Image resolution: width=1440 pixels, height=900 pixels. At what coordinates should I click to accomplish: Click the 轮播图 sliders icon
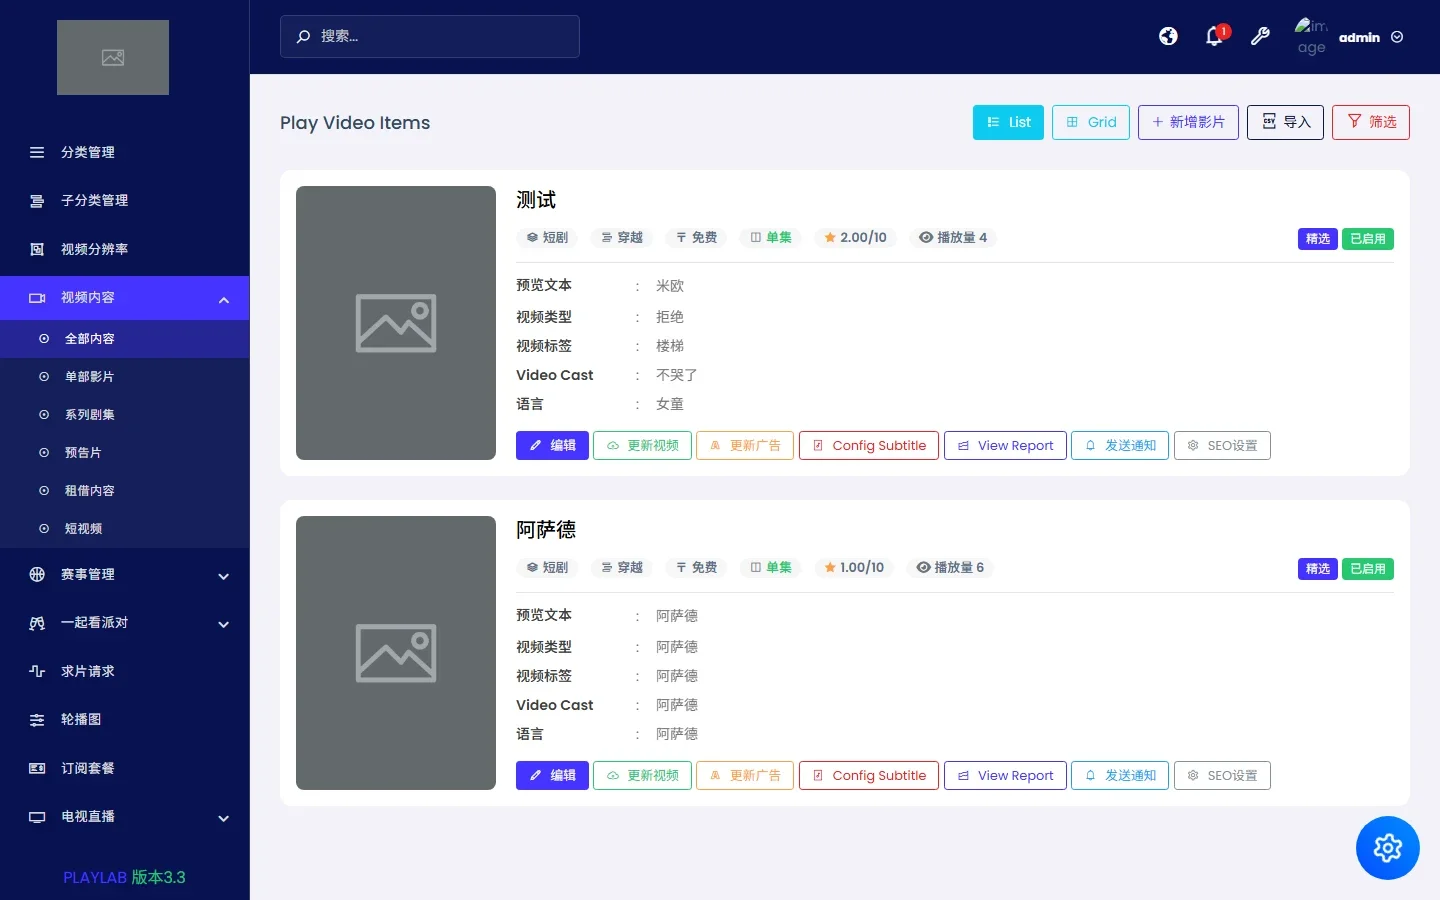tap(37, 720)
